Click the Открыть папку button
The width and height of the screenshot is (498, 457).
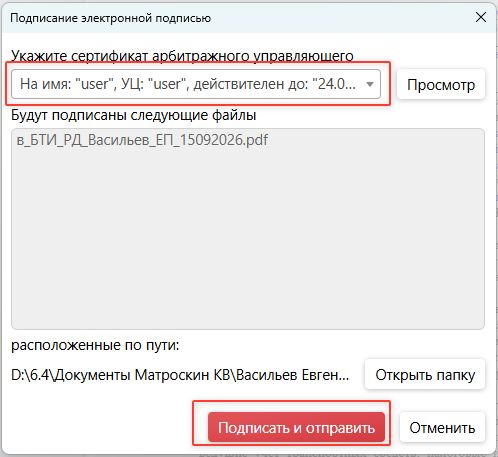pyautogui.click(x=425, y=375)
